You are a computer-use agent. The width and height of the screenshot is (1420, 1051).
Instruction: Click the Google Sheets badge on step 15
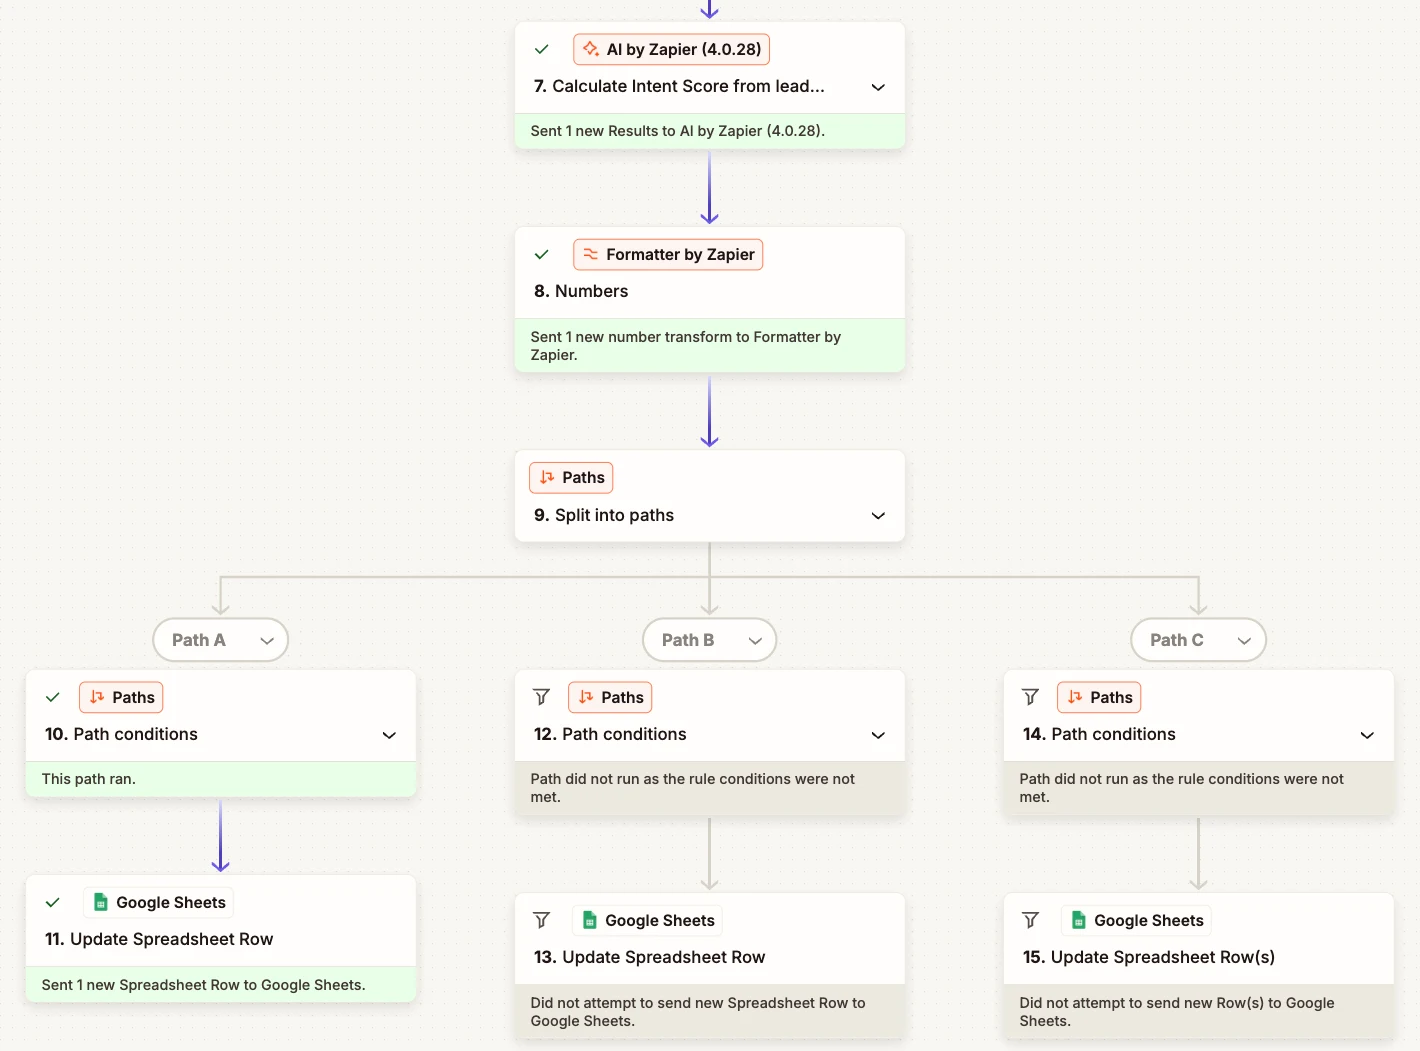(1137, 920)
